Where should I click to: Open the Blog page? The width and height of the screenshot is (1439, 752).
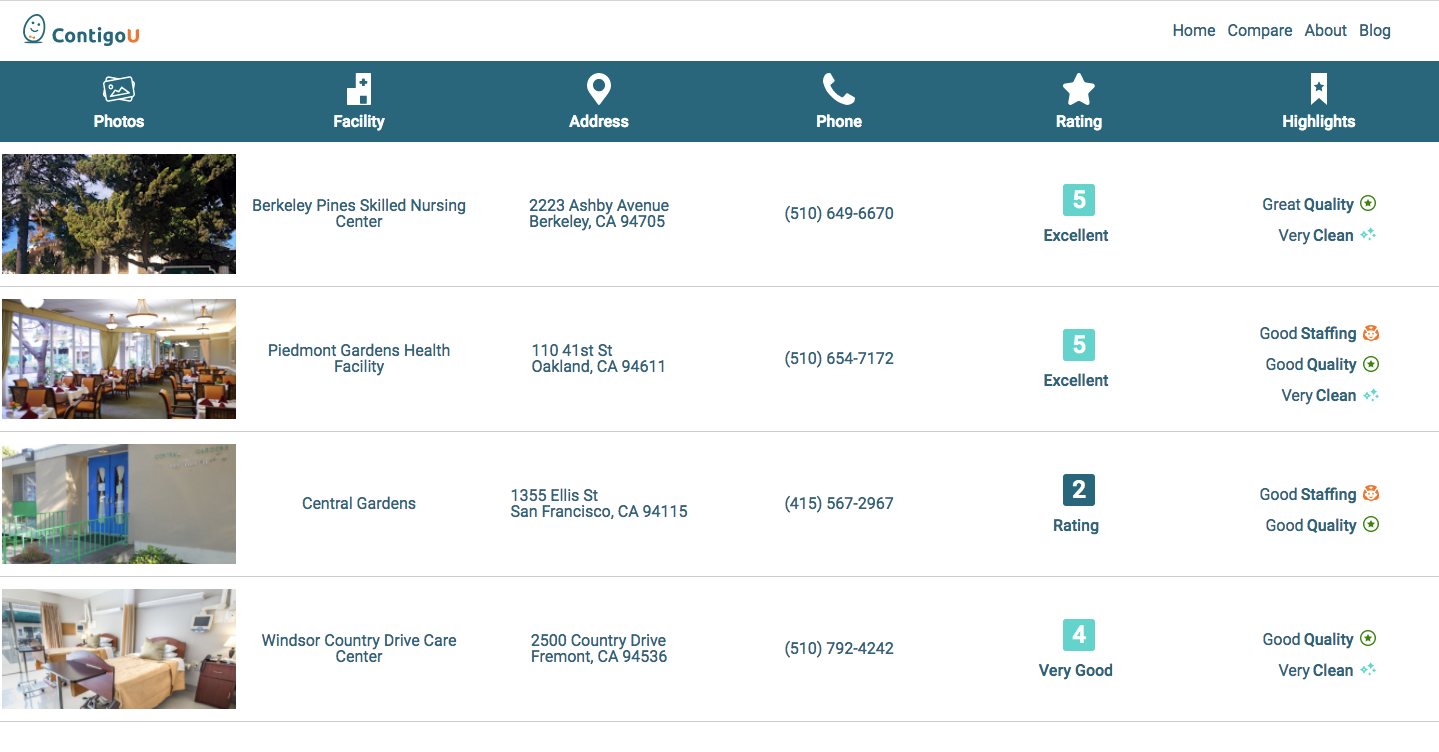click(1375, 31)
